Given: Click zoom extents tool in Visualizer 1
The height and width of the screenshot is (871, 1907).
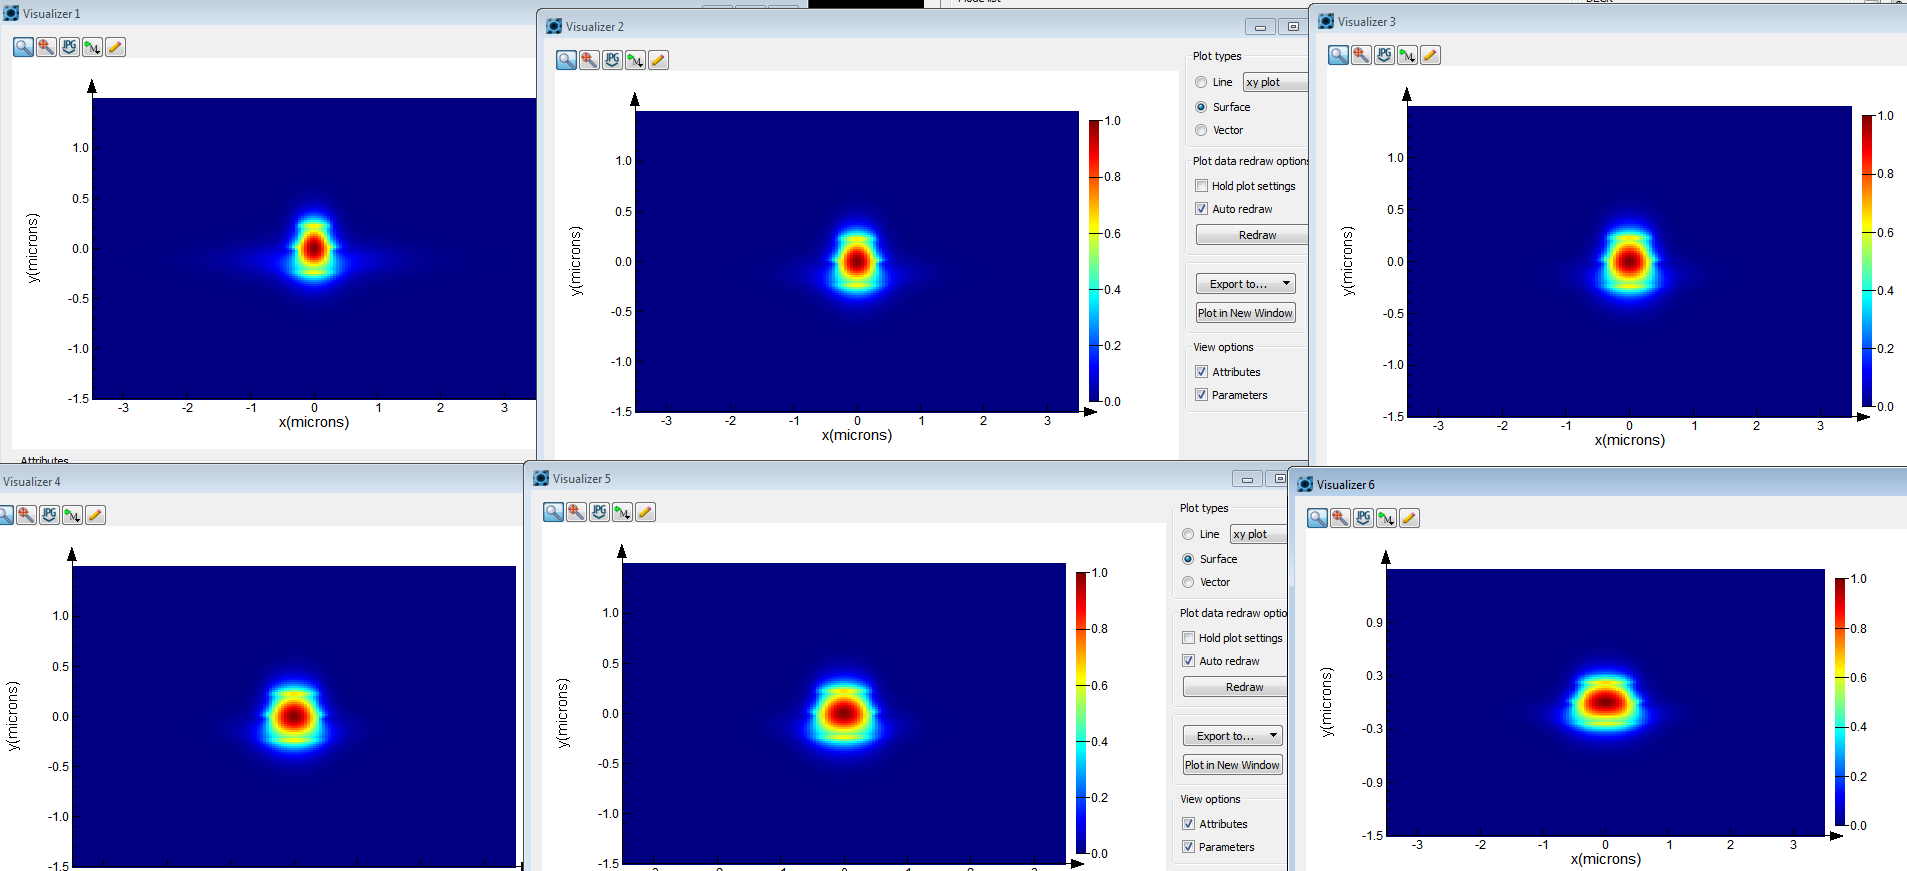Looking at the screenshot, I should click(46, 47).
